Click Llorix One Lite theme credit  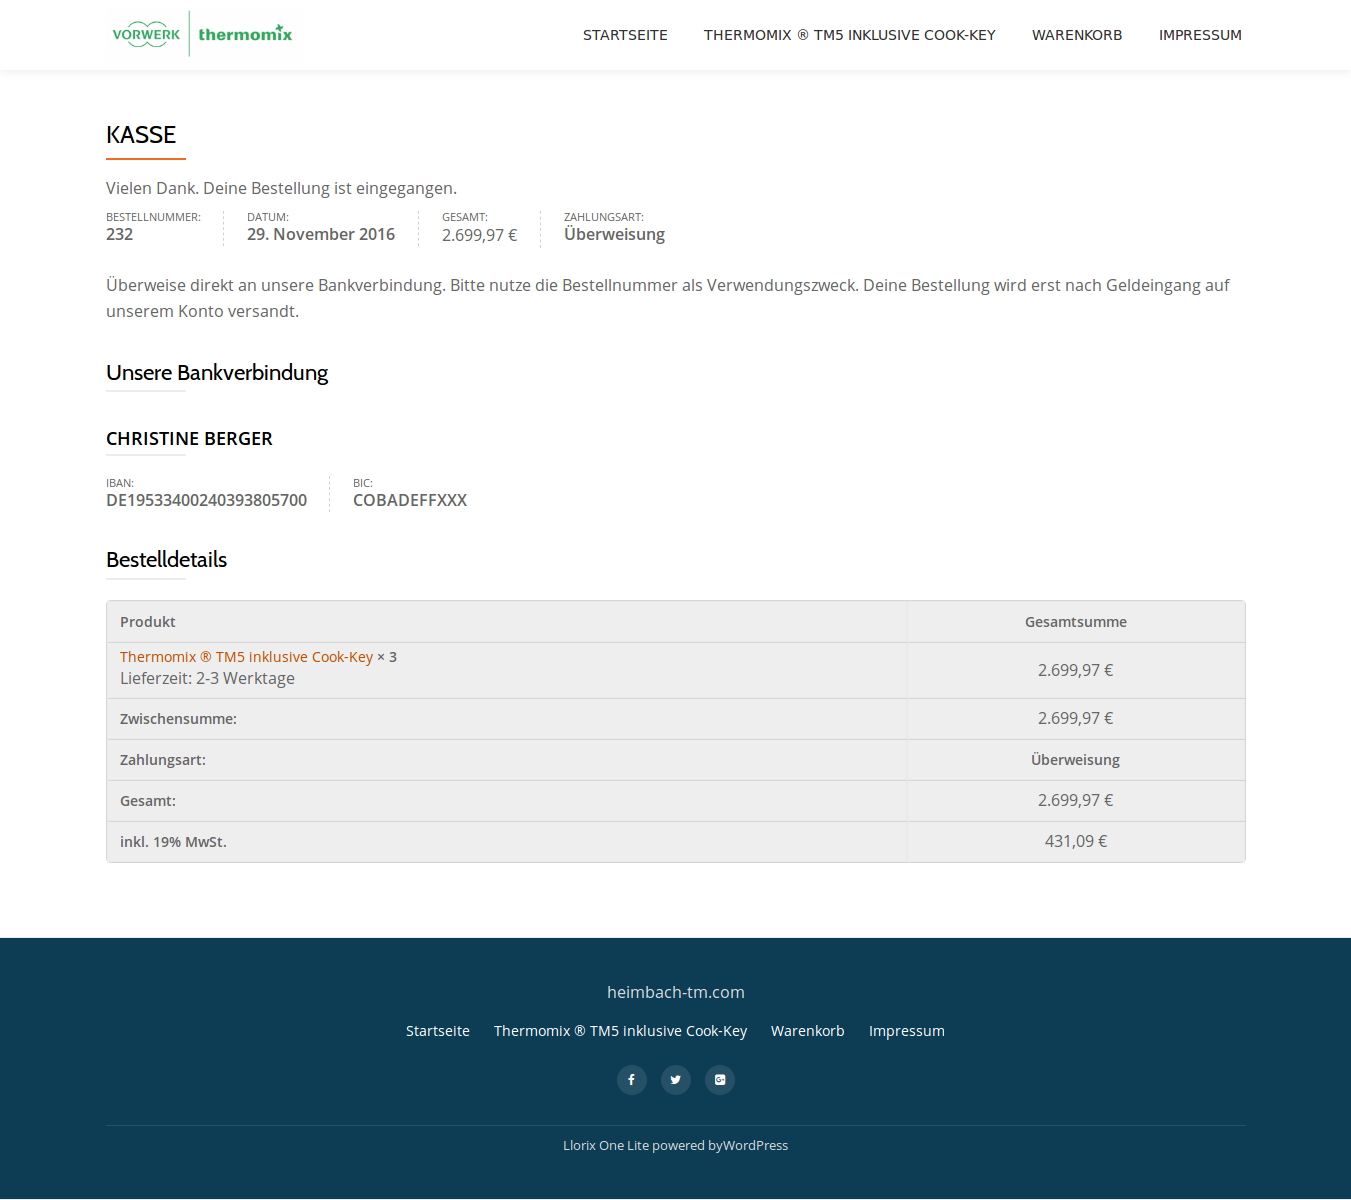pos(606,1146)
